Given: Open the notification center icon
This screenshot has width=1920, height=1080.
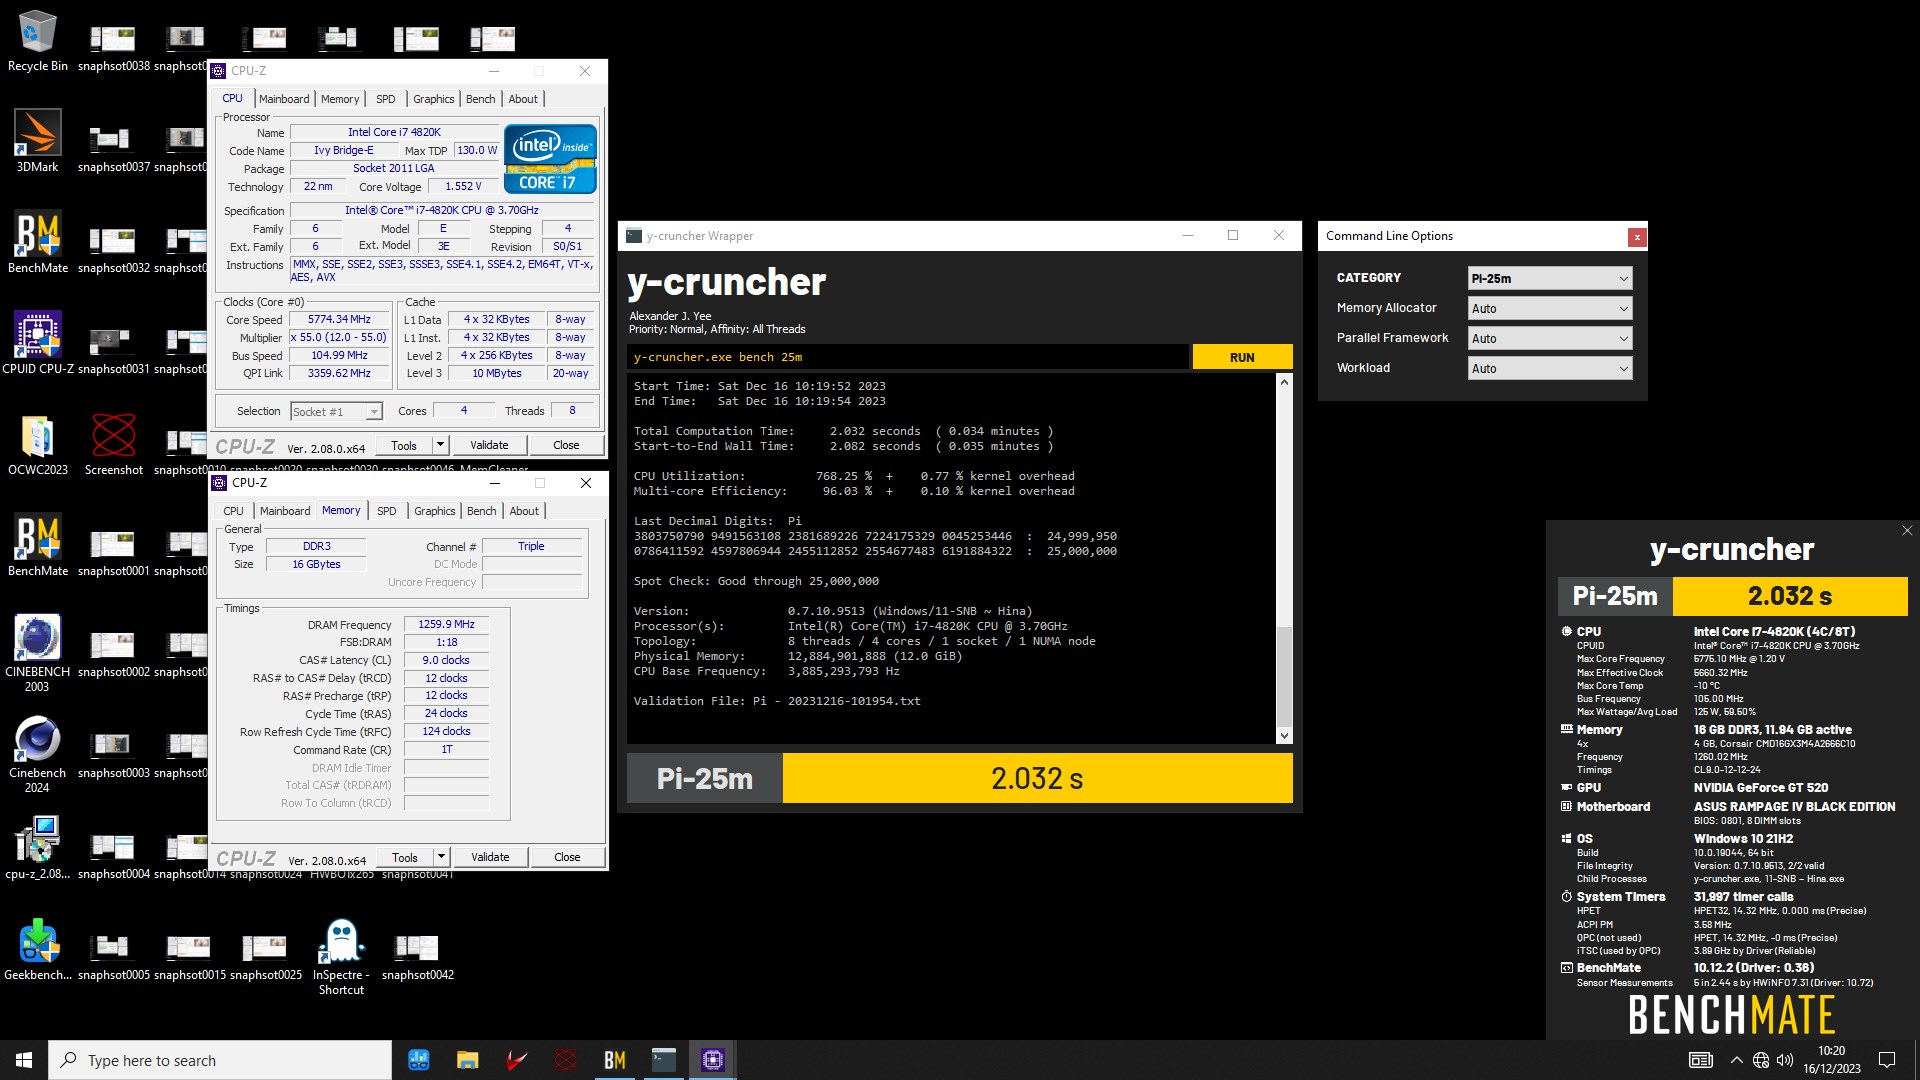Looking at the screenshot, I should pos(1887,1060).
